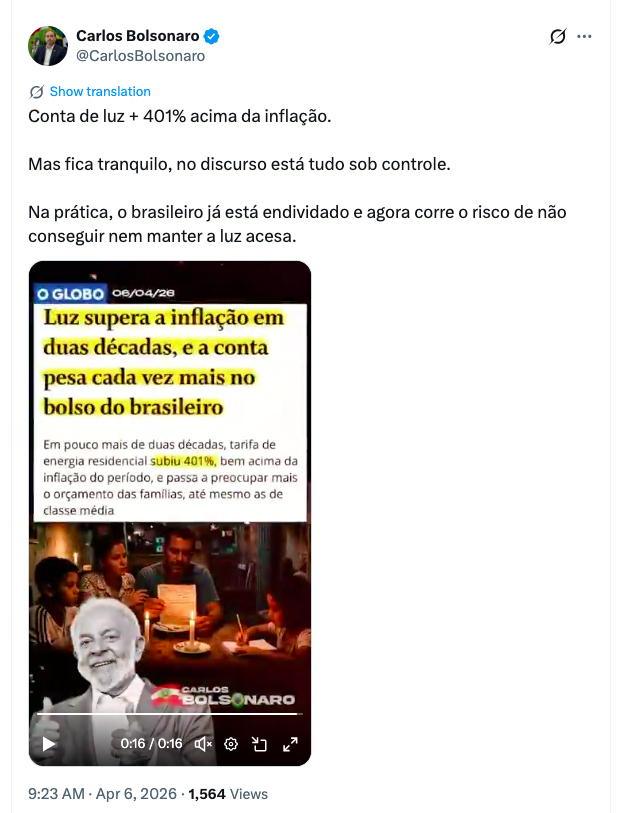Click the O Globo headline in video
The height and width of the screenshot is (813, 630).
(164, 362)
